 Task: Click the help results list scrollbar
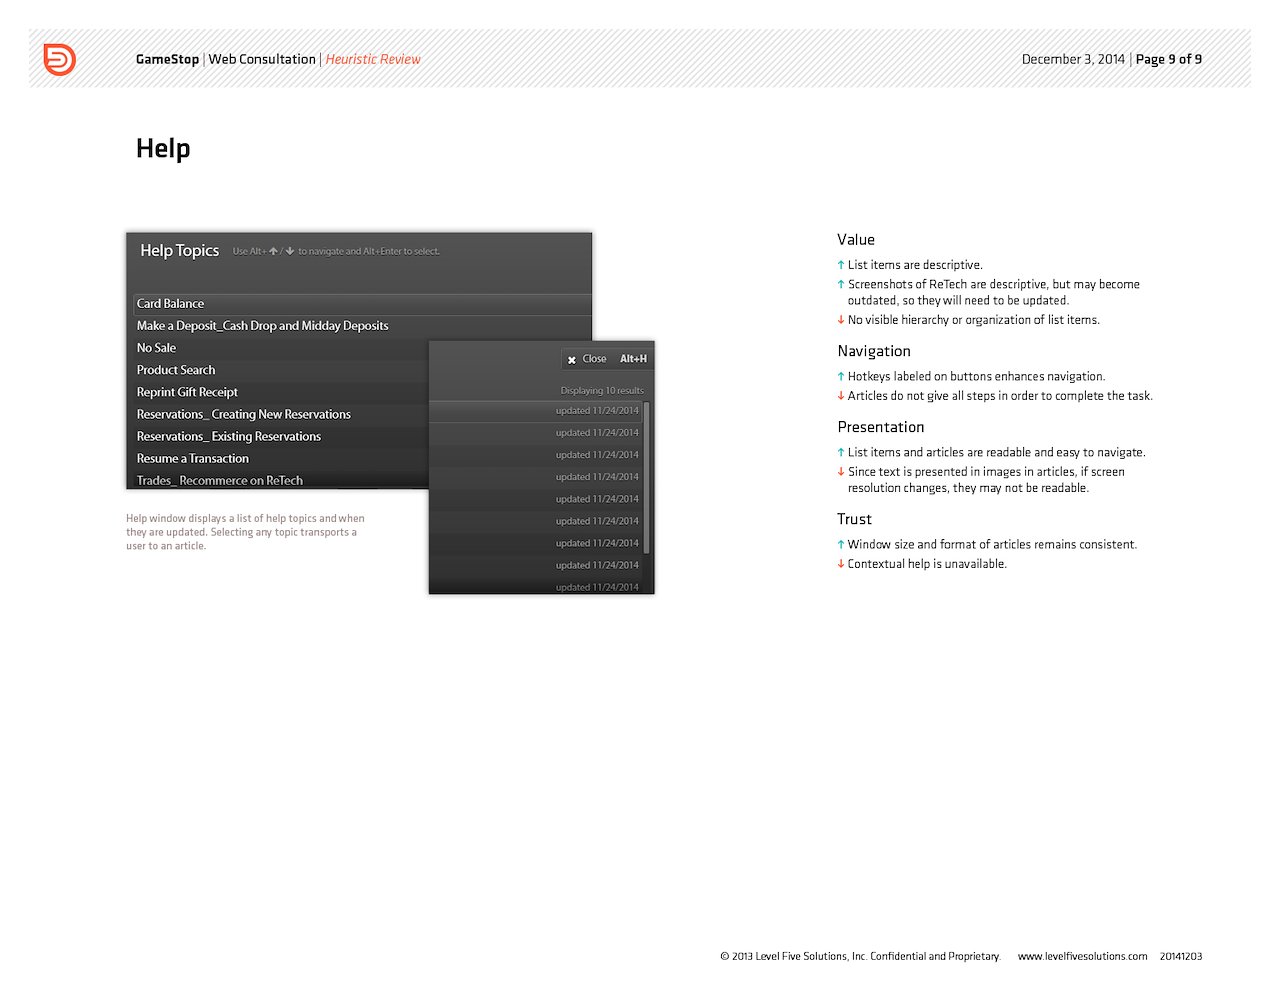(647, 478)
